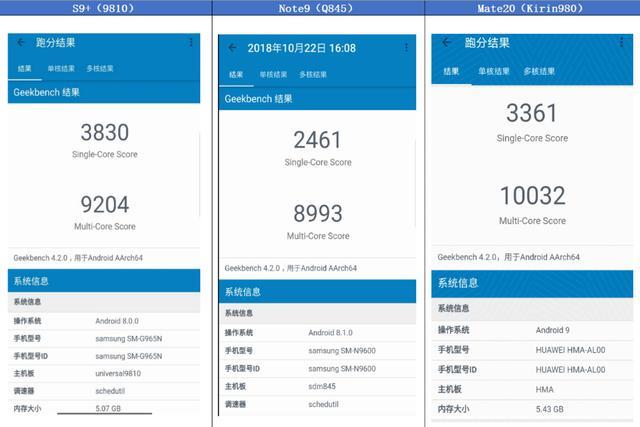Screen dimensions: 640x427
Task: Click 跑分结果 title in S9+ panel
Action: click(x=56, y=42)
